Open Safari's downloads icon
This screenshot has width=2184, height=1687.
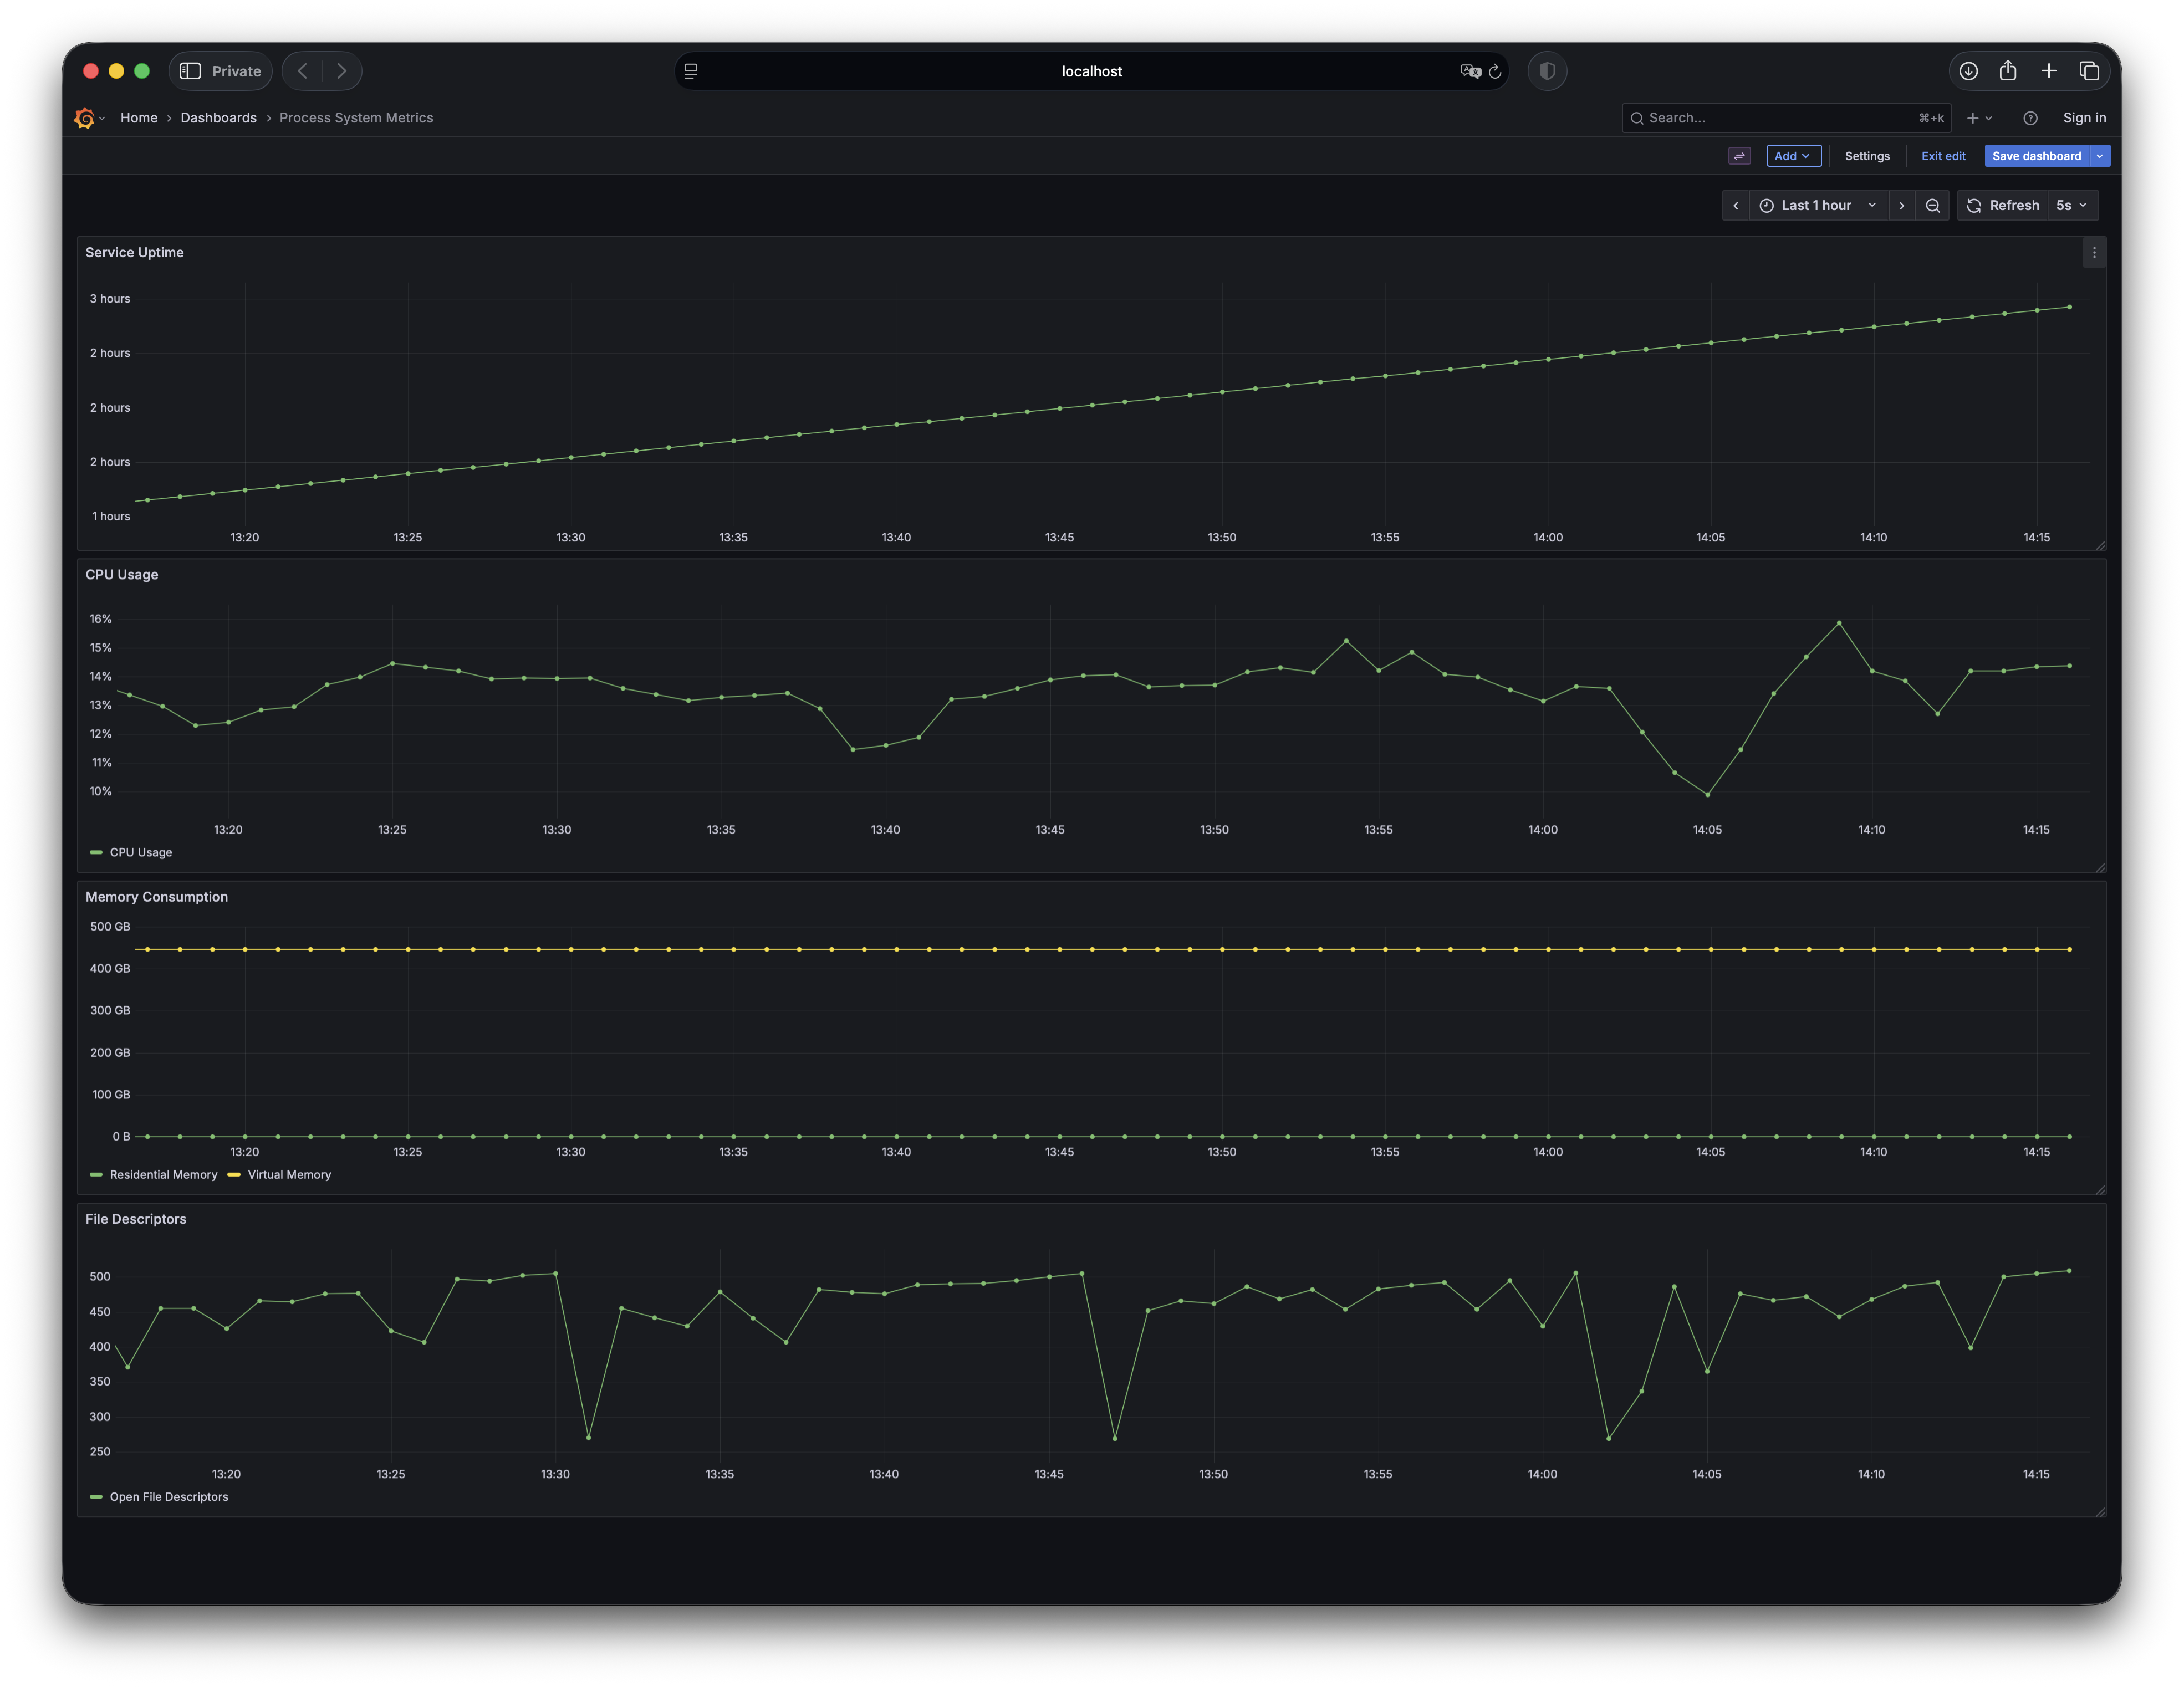1968,71
